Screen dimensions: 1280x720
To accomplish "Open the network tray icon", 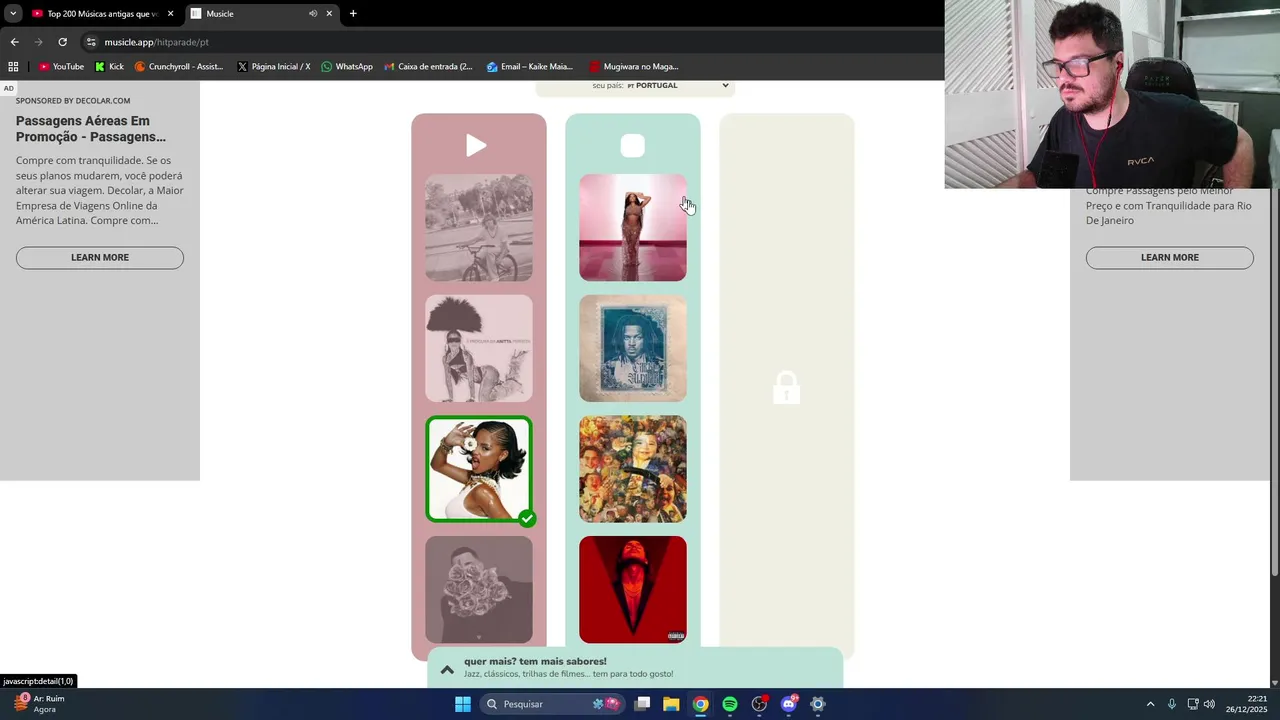I will [1193, 704].
